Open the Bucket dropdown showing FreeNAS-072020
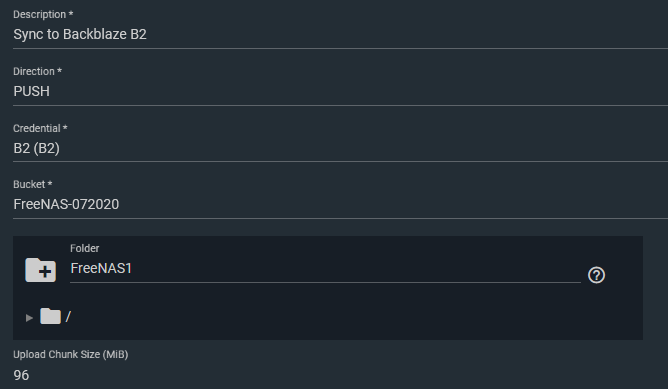Screen dimensions: 668x389 [340, 205]
